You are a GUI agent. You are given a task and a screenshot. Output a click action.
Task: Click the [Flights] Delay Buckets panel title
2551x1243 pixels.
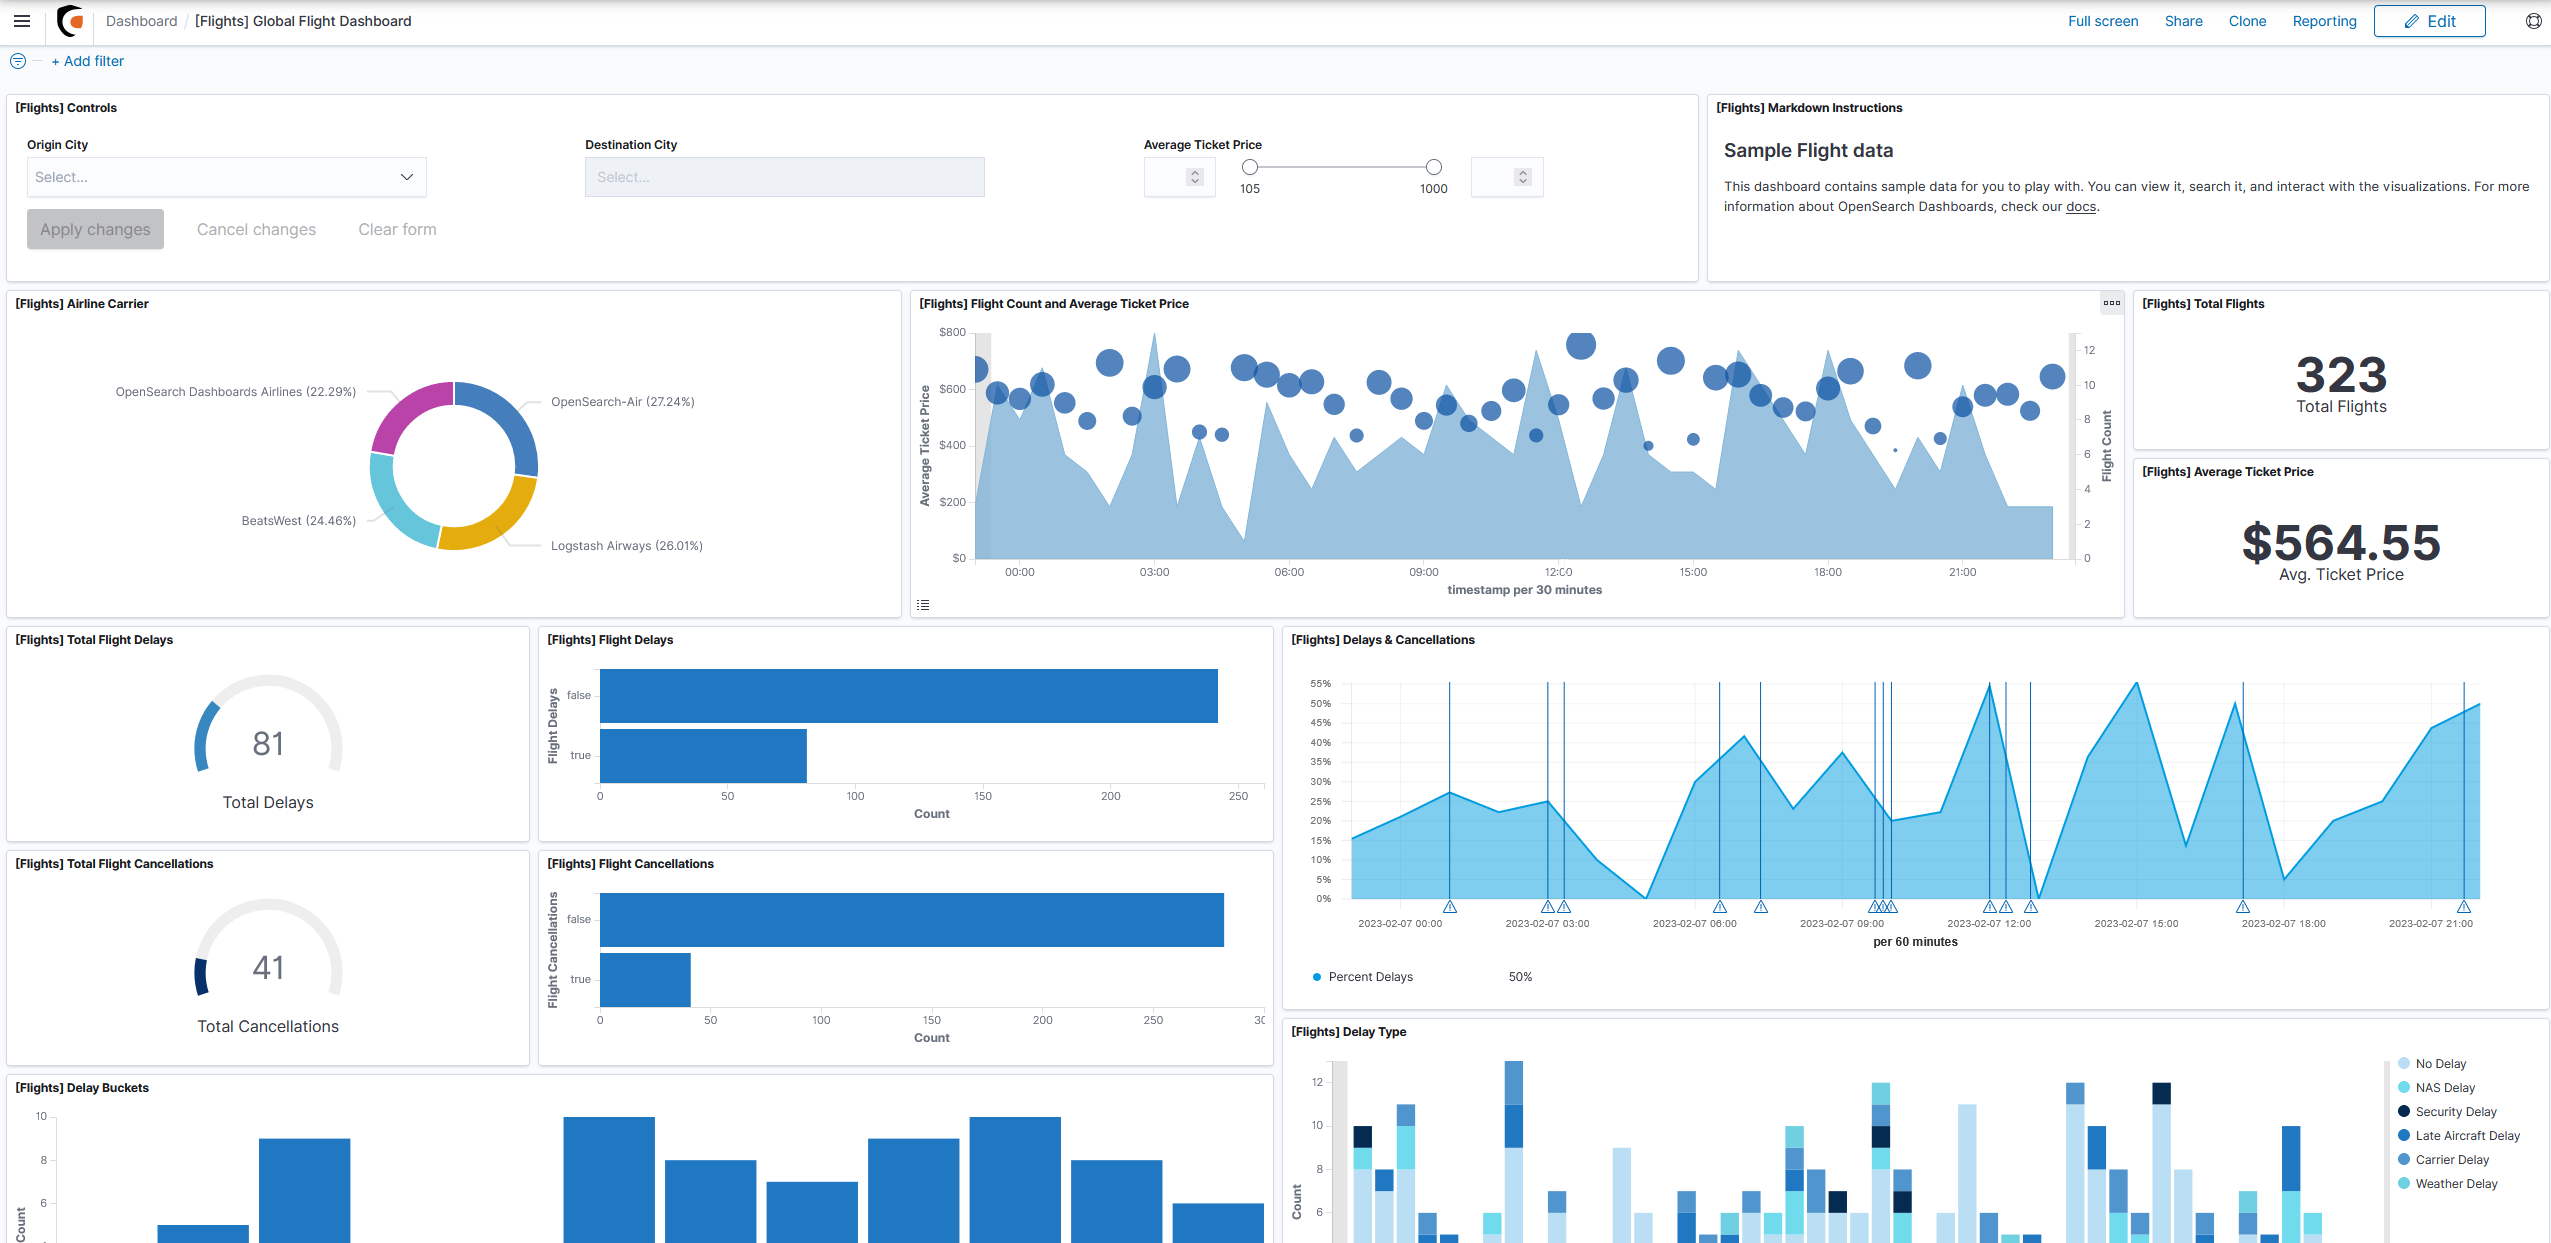click(x=82, y=1088)
